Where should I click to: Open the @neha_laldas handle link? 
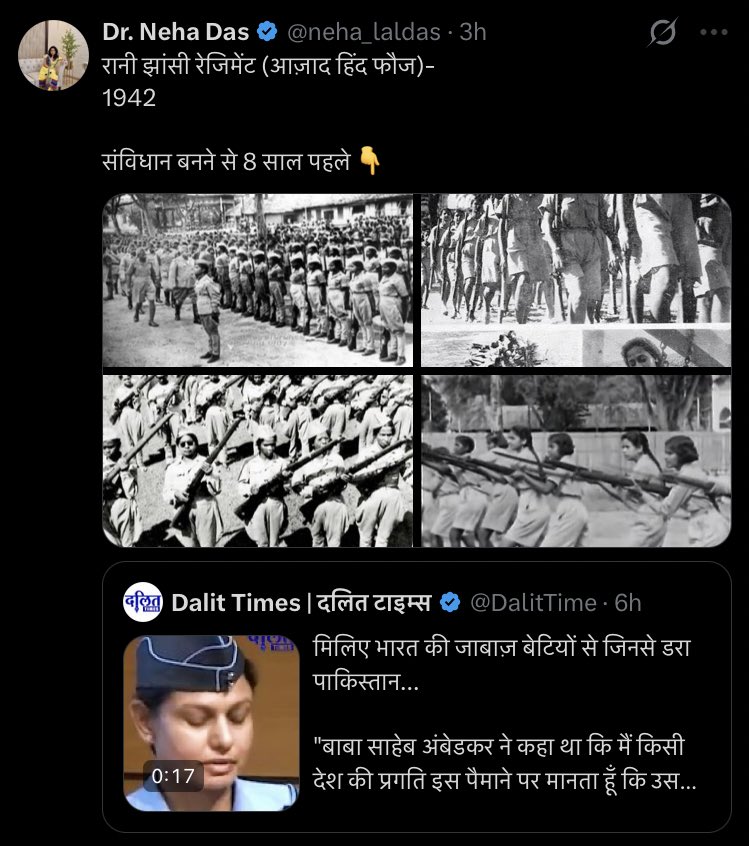(364, 32)
